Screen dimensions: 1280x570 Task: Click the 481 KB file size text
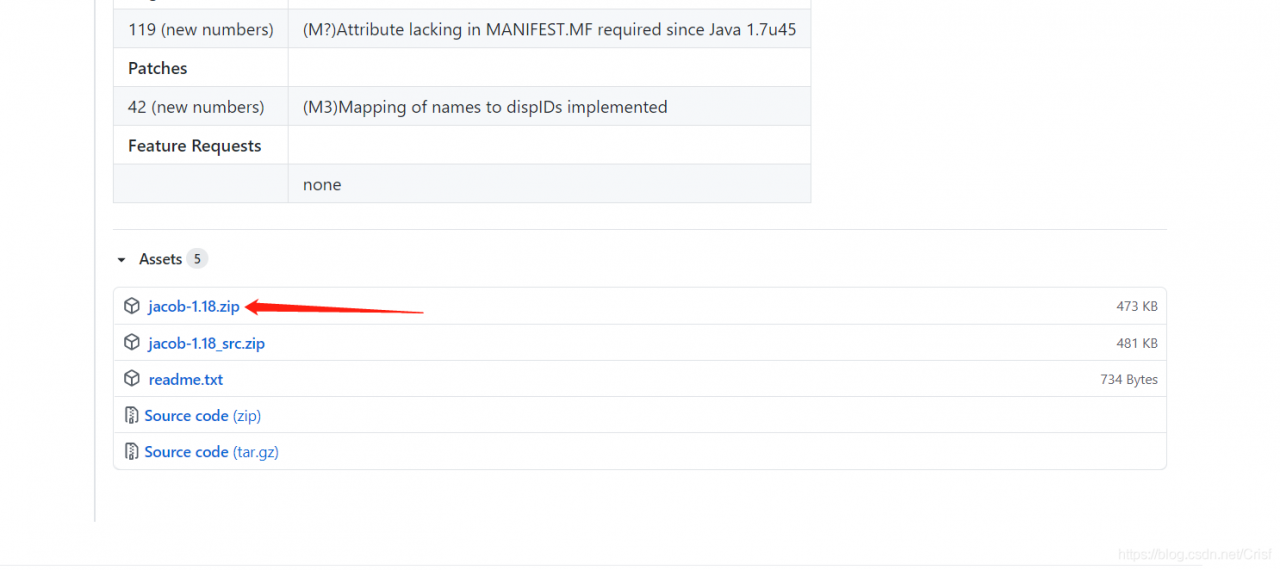(1137, 343)
